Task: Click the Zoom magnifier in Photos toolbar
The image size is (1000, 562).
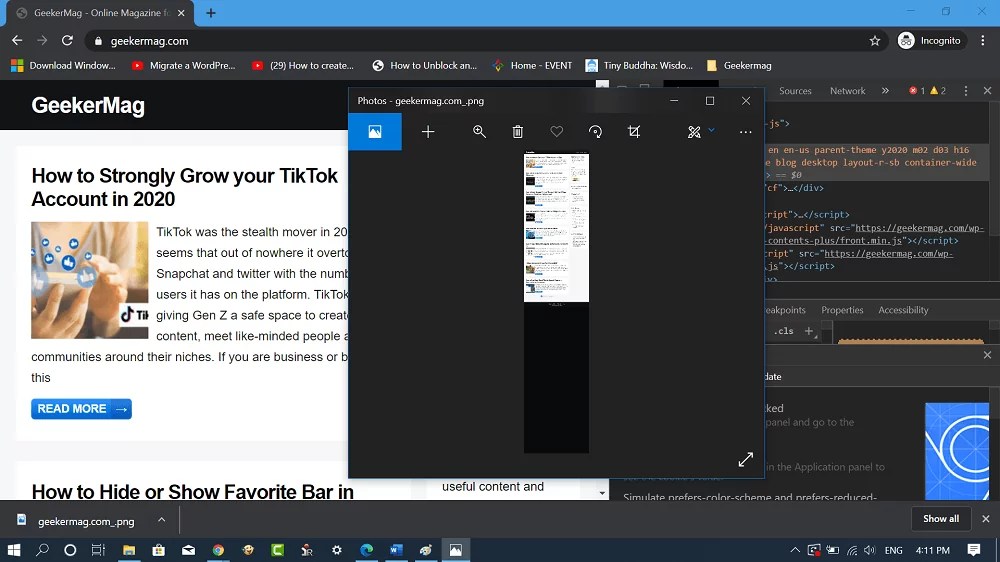Action: (479, 132)
